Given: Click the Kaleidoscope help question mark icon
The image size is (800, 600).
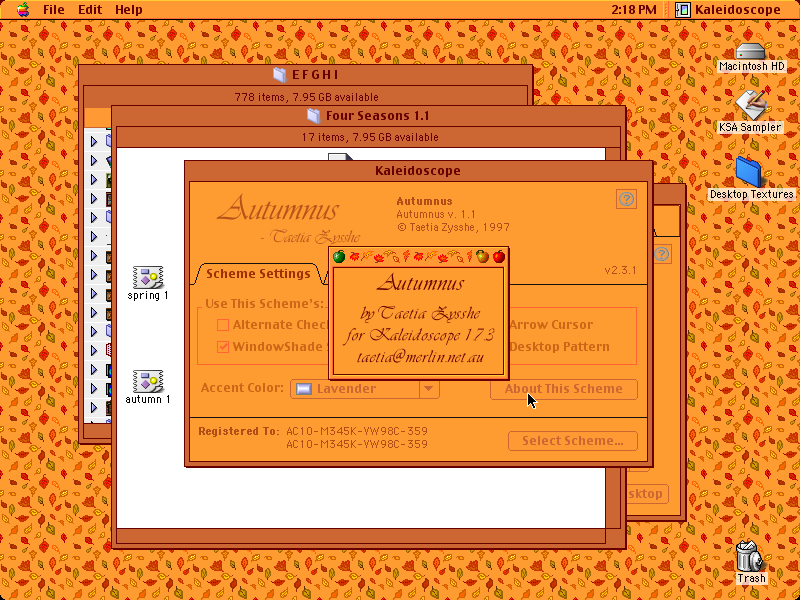Looking at the screenshot, I should point(627,199).
